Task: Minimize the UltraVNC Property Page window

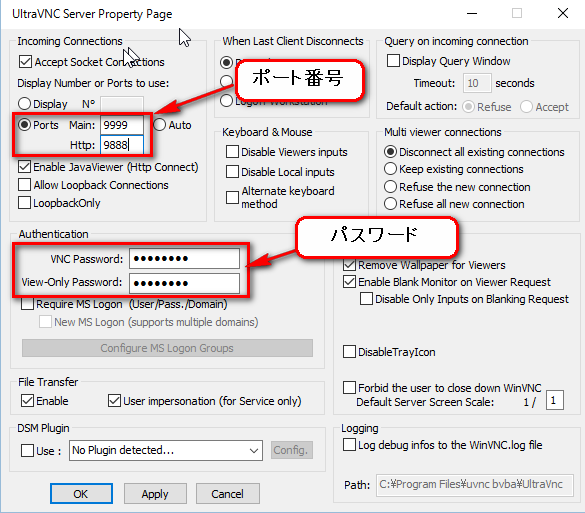Action: click(472, 13)
